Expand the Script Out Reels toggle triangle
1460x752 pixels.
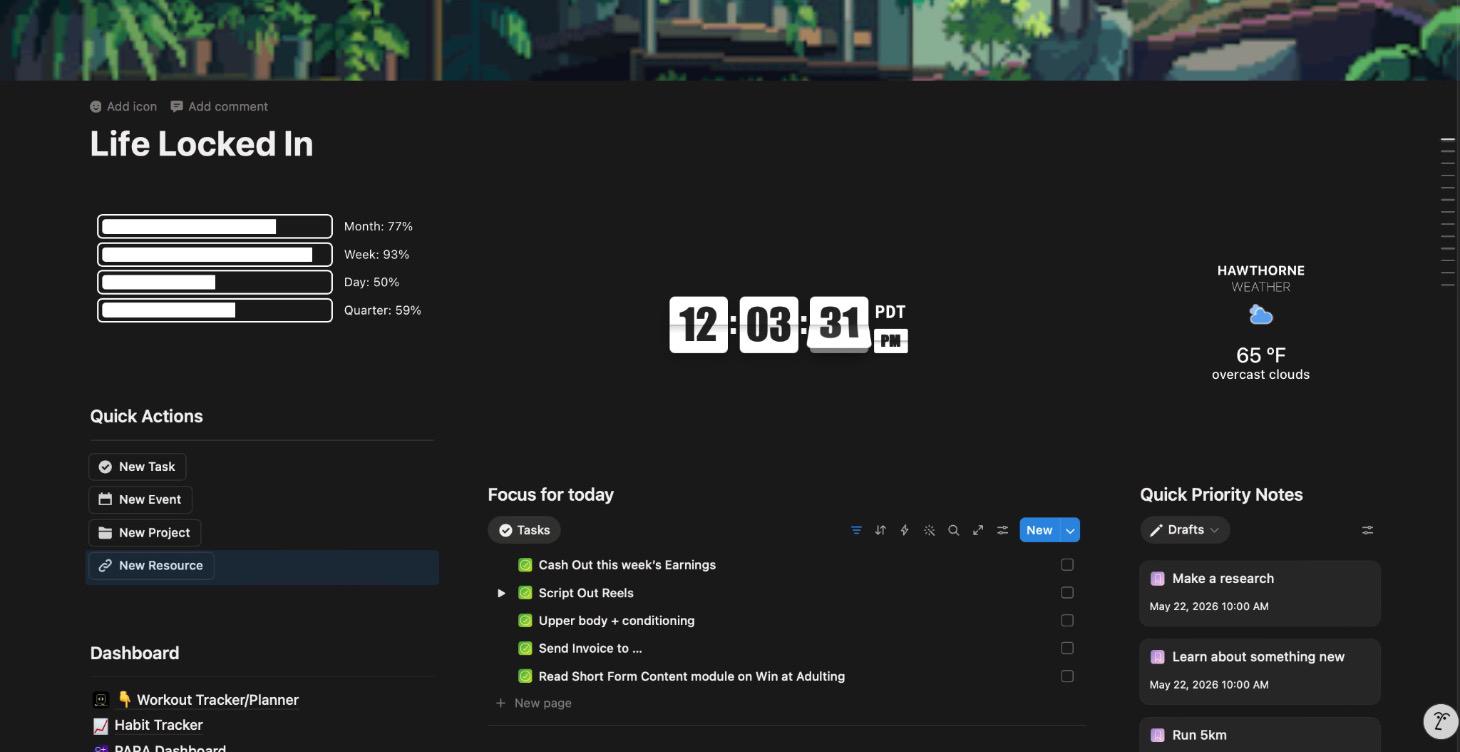(x=501, y=593)
